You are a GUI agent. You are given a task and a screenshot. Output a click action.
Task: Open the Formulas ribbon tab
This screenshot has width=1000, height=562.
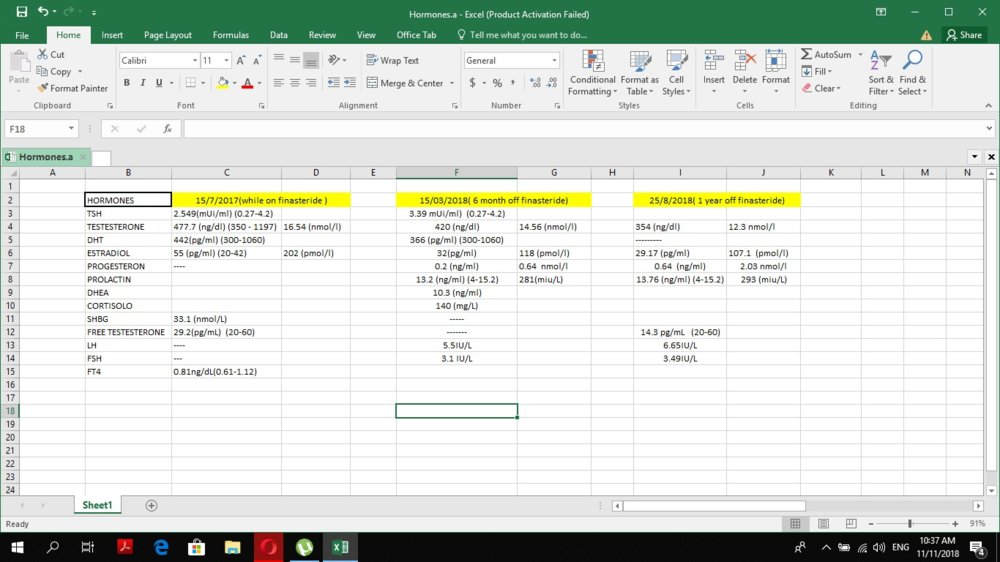point(231,35)
